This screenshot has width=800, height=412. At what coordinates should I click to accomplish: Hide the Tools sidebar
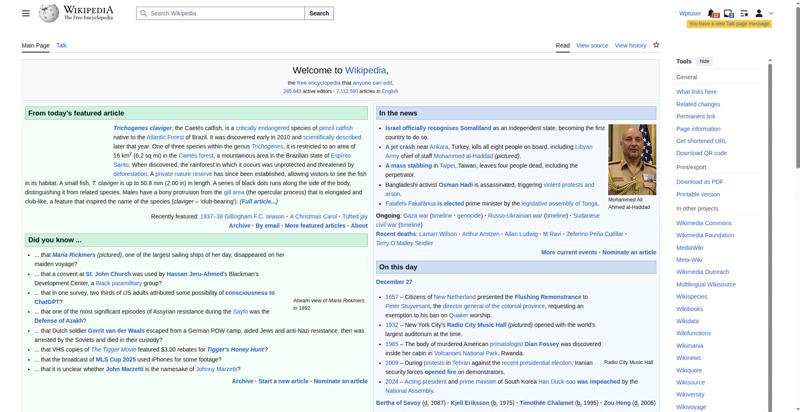point(705,61)
